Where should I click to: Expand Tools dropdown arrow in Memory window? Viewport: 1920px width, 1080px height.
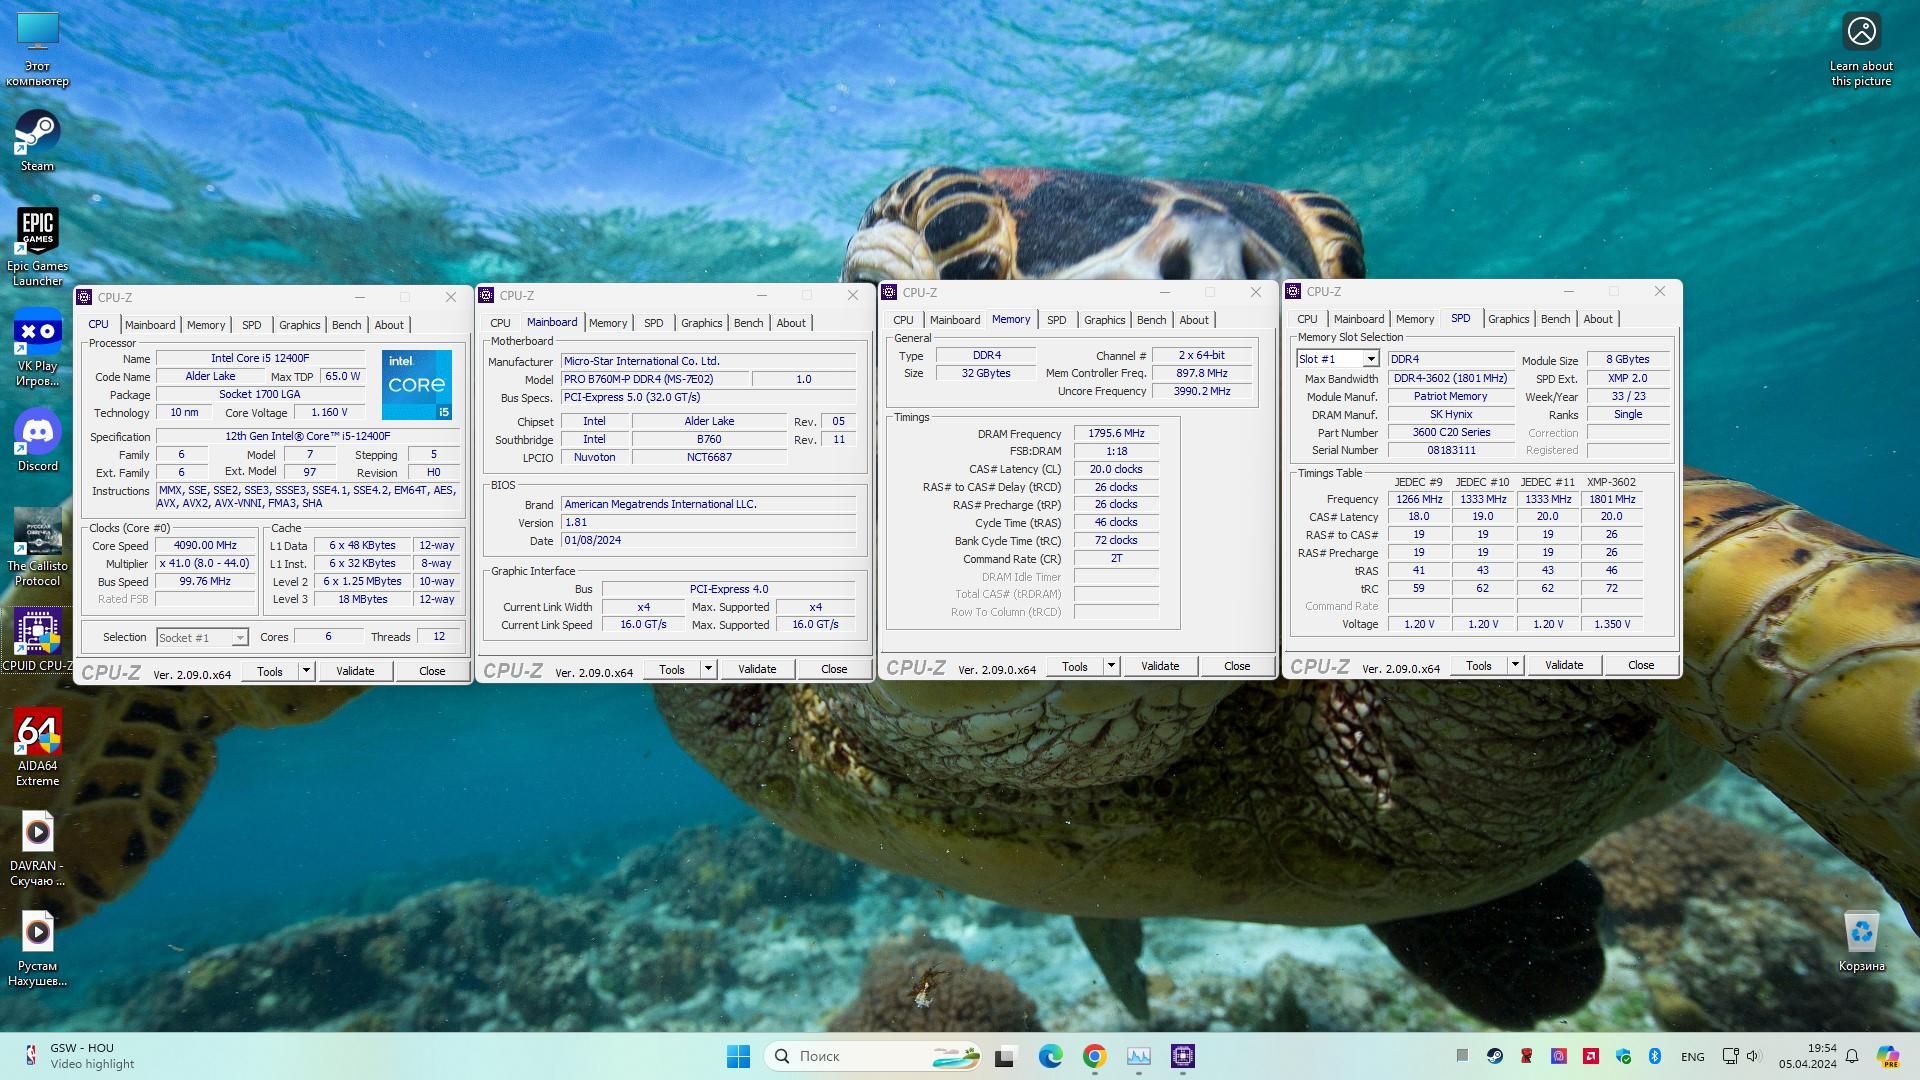point(1111,666)
